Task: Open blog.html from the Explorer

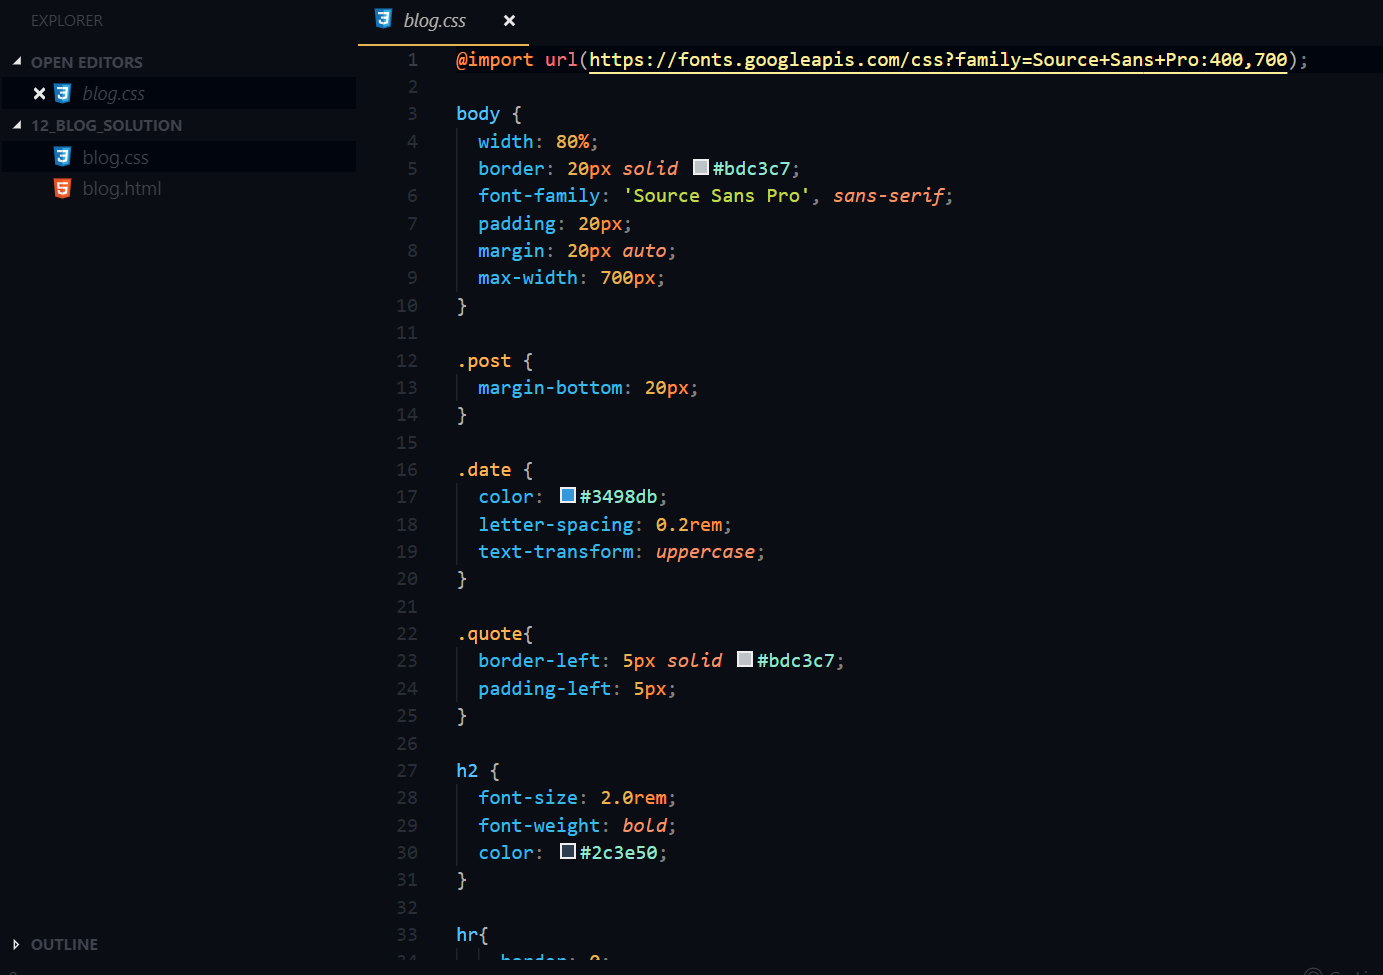Action: coord(121,188)
